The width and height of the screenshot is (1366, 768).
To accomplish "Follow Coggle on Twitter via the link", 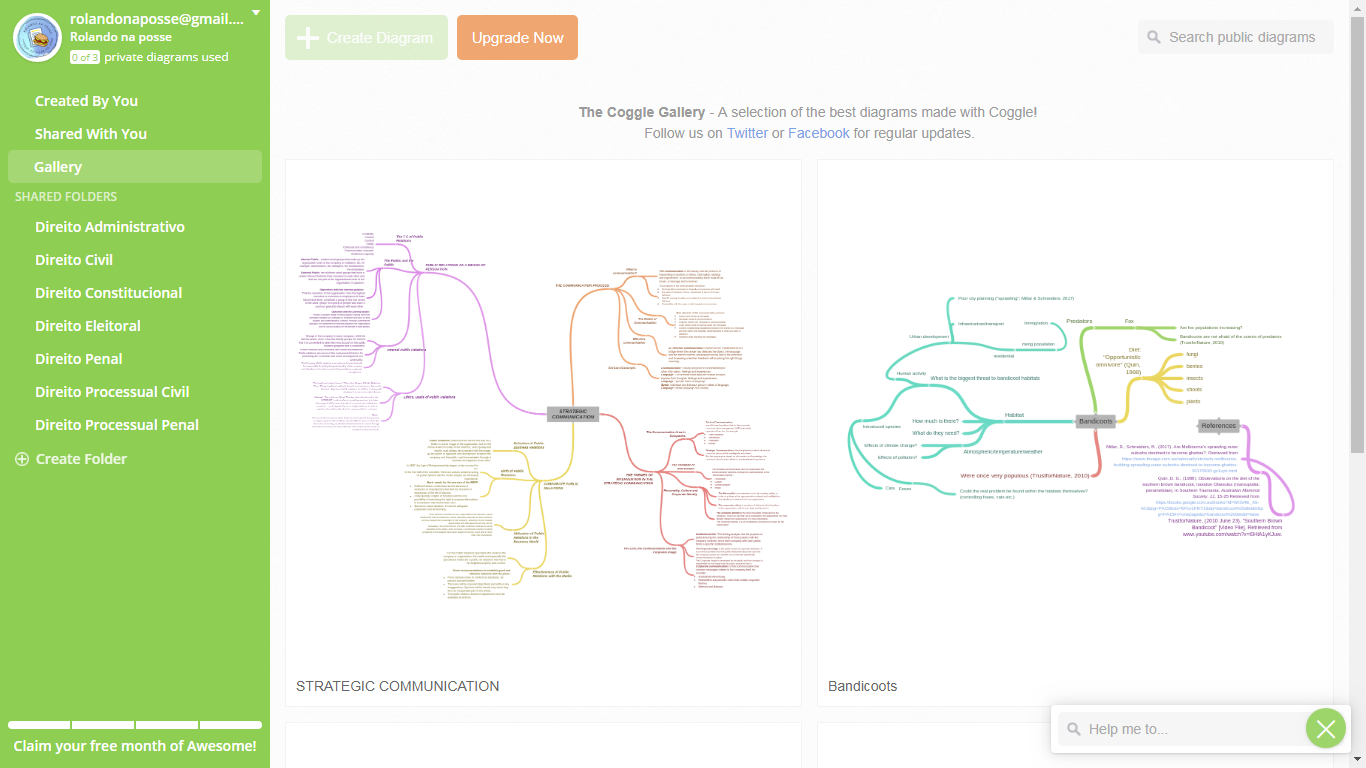I will (746, 132).
